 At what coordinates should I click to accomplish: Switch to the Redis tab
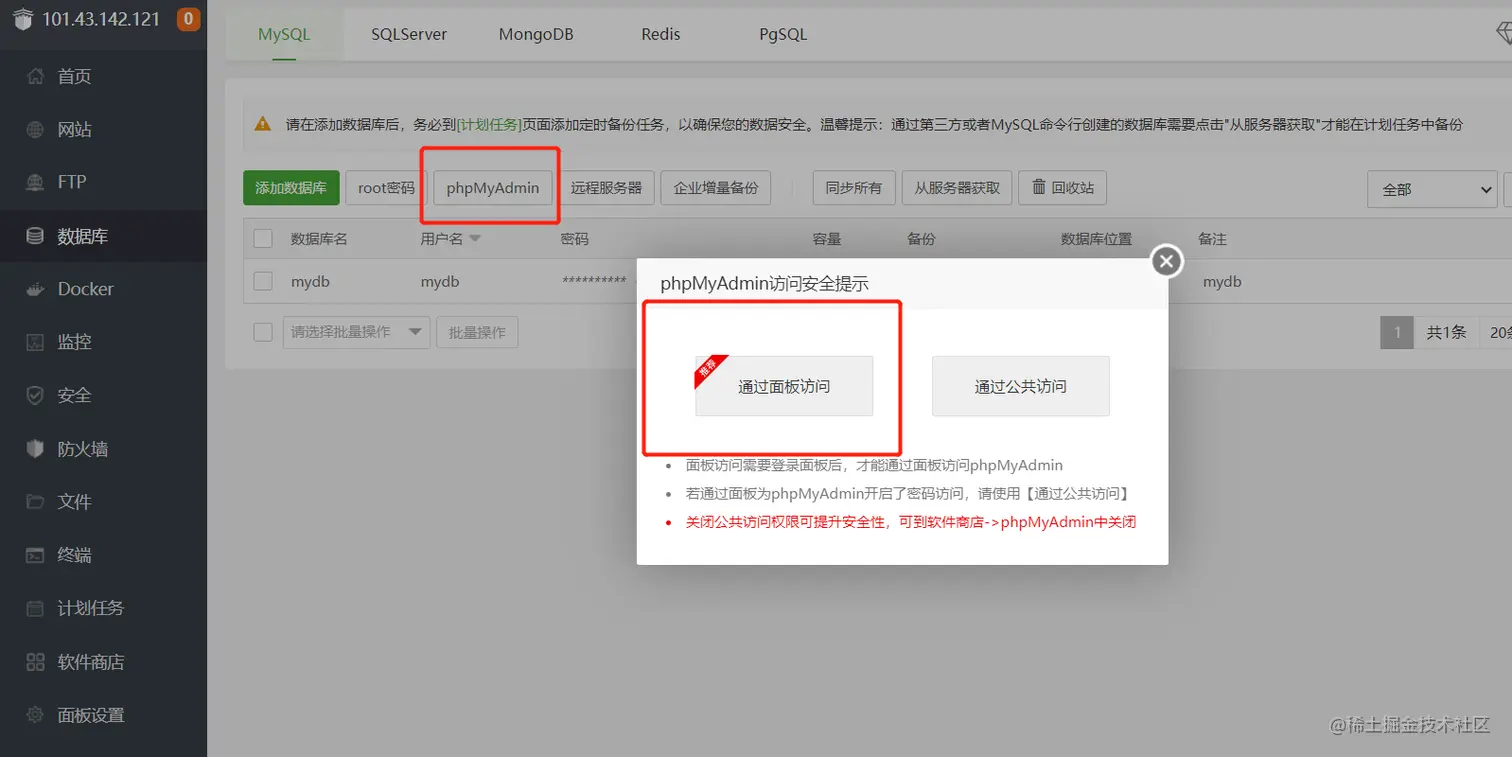(x=661, y=34)
